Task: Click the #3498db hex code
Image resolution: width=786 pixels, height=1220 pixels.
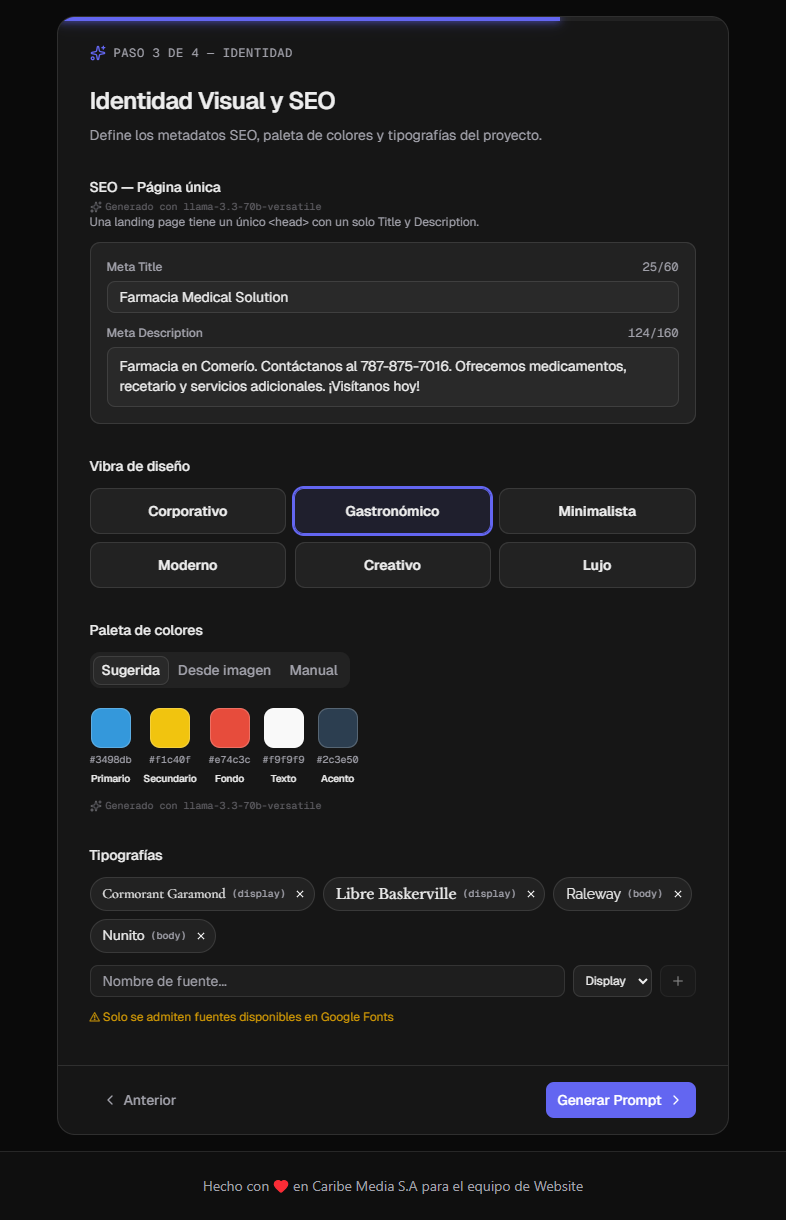Action: tap(111, 760)
